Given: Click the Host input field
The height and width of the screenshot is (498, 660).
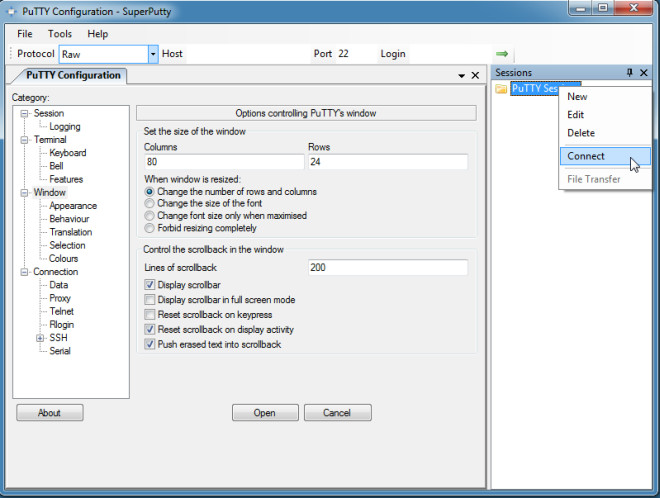Looking at the screenshot, I should 248,54.
